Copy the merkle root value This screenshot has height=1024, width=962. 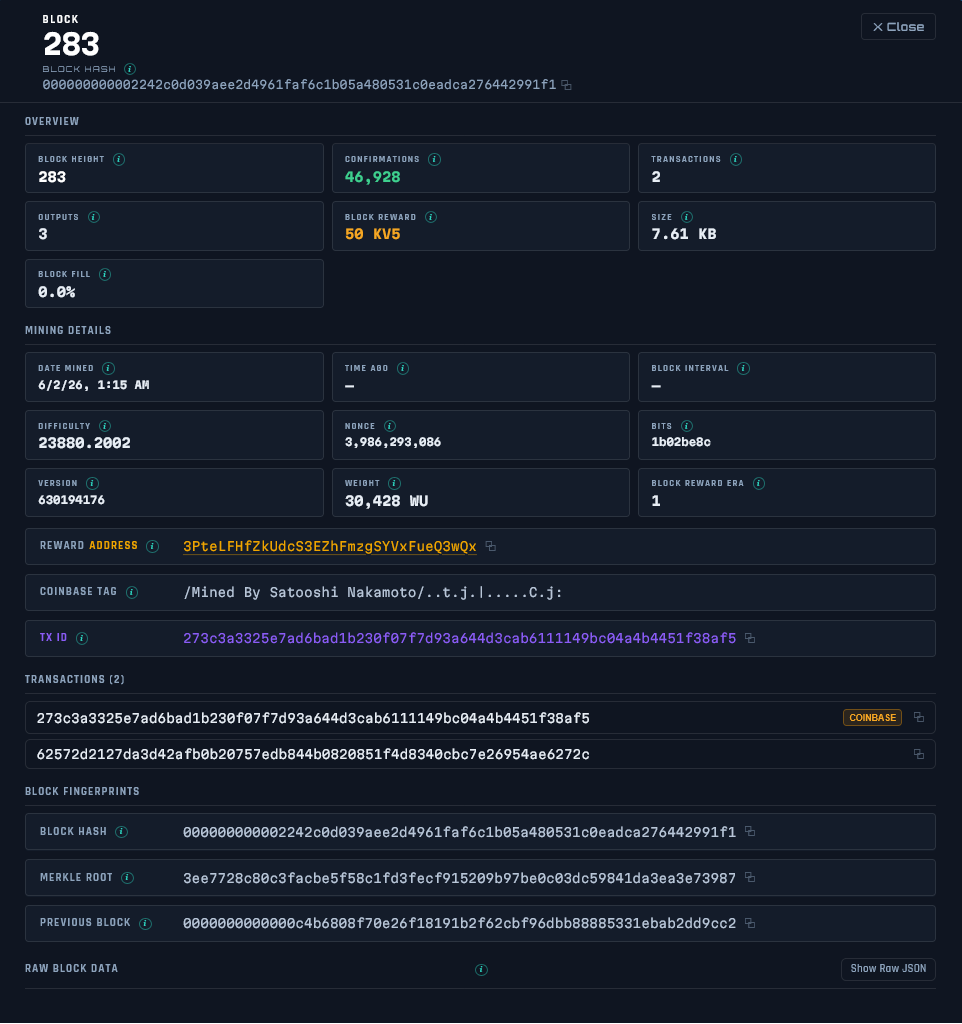click(750, 878)
